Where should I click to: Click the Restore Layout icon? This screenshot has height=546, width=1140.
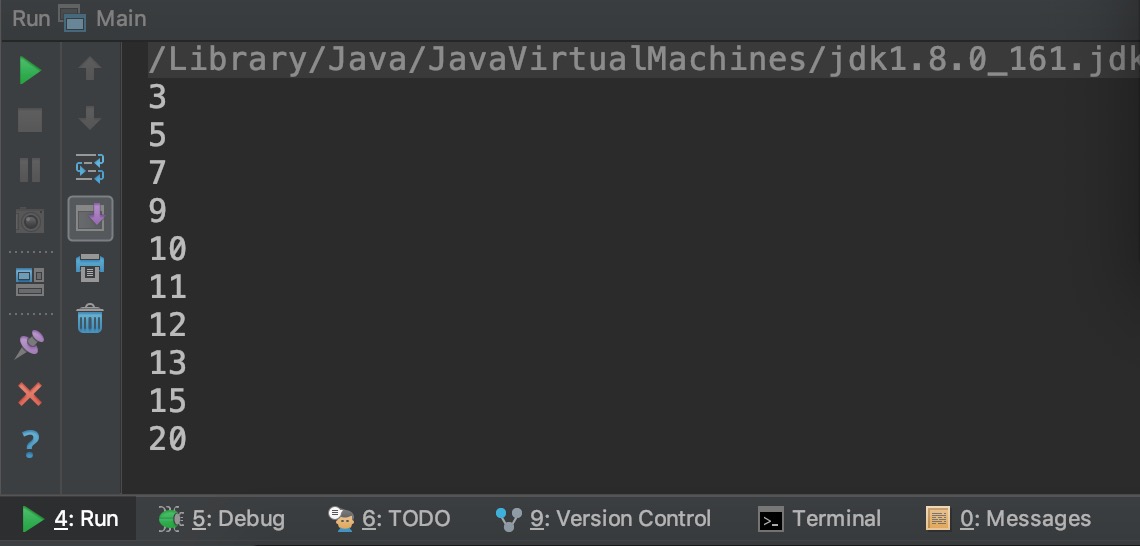tap(30, 281)
